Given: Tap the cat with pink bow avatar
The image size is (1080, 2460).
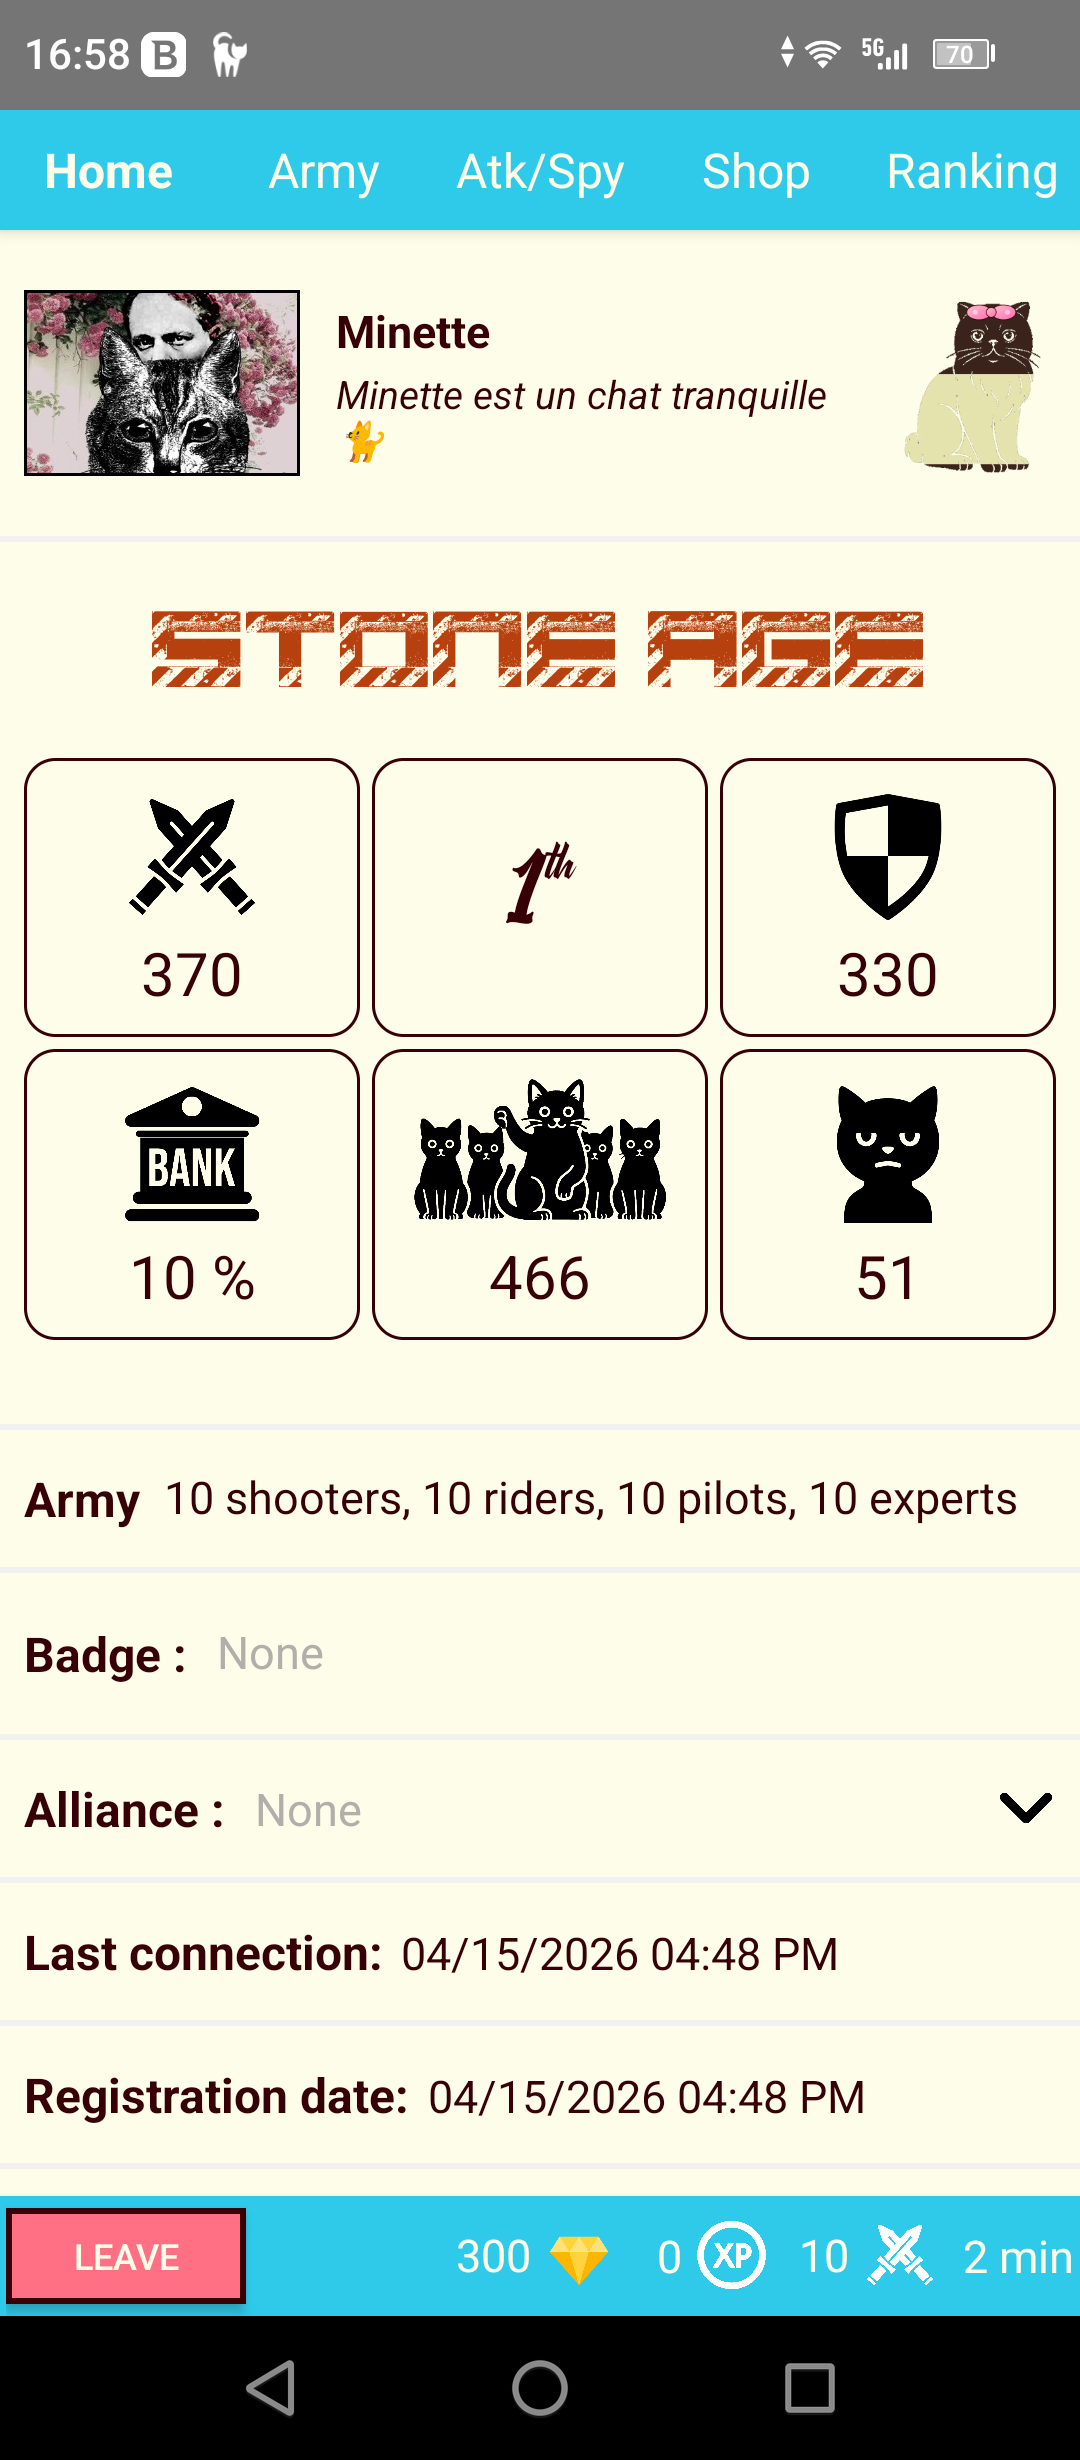Looking at the screenshot, I should pyautogui.click(x=974, y=386).
